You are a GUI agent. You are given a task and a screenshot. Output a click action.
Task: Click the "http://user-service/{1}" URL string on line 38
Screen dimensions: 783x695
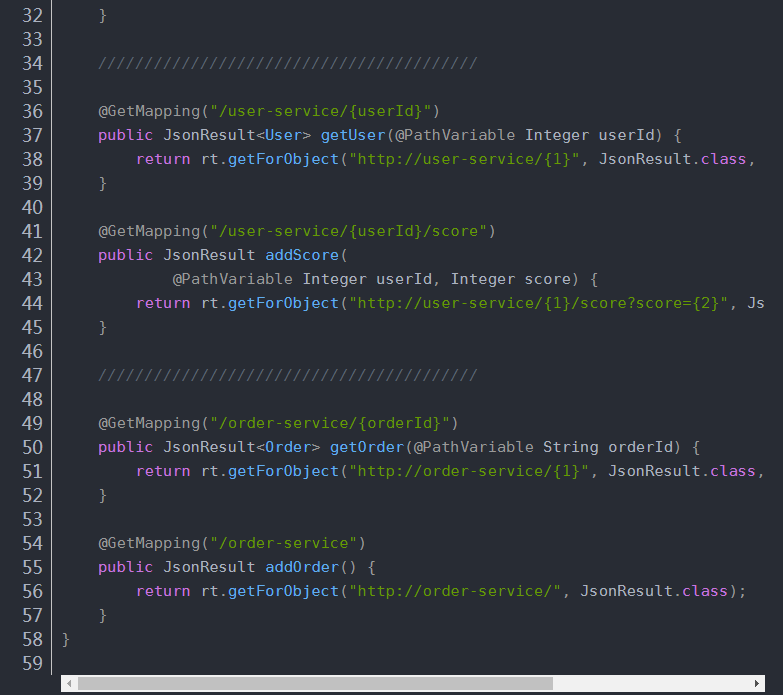click(x=464, y=159)
